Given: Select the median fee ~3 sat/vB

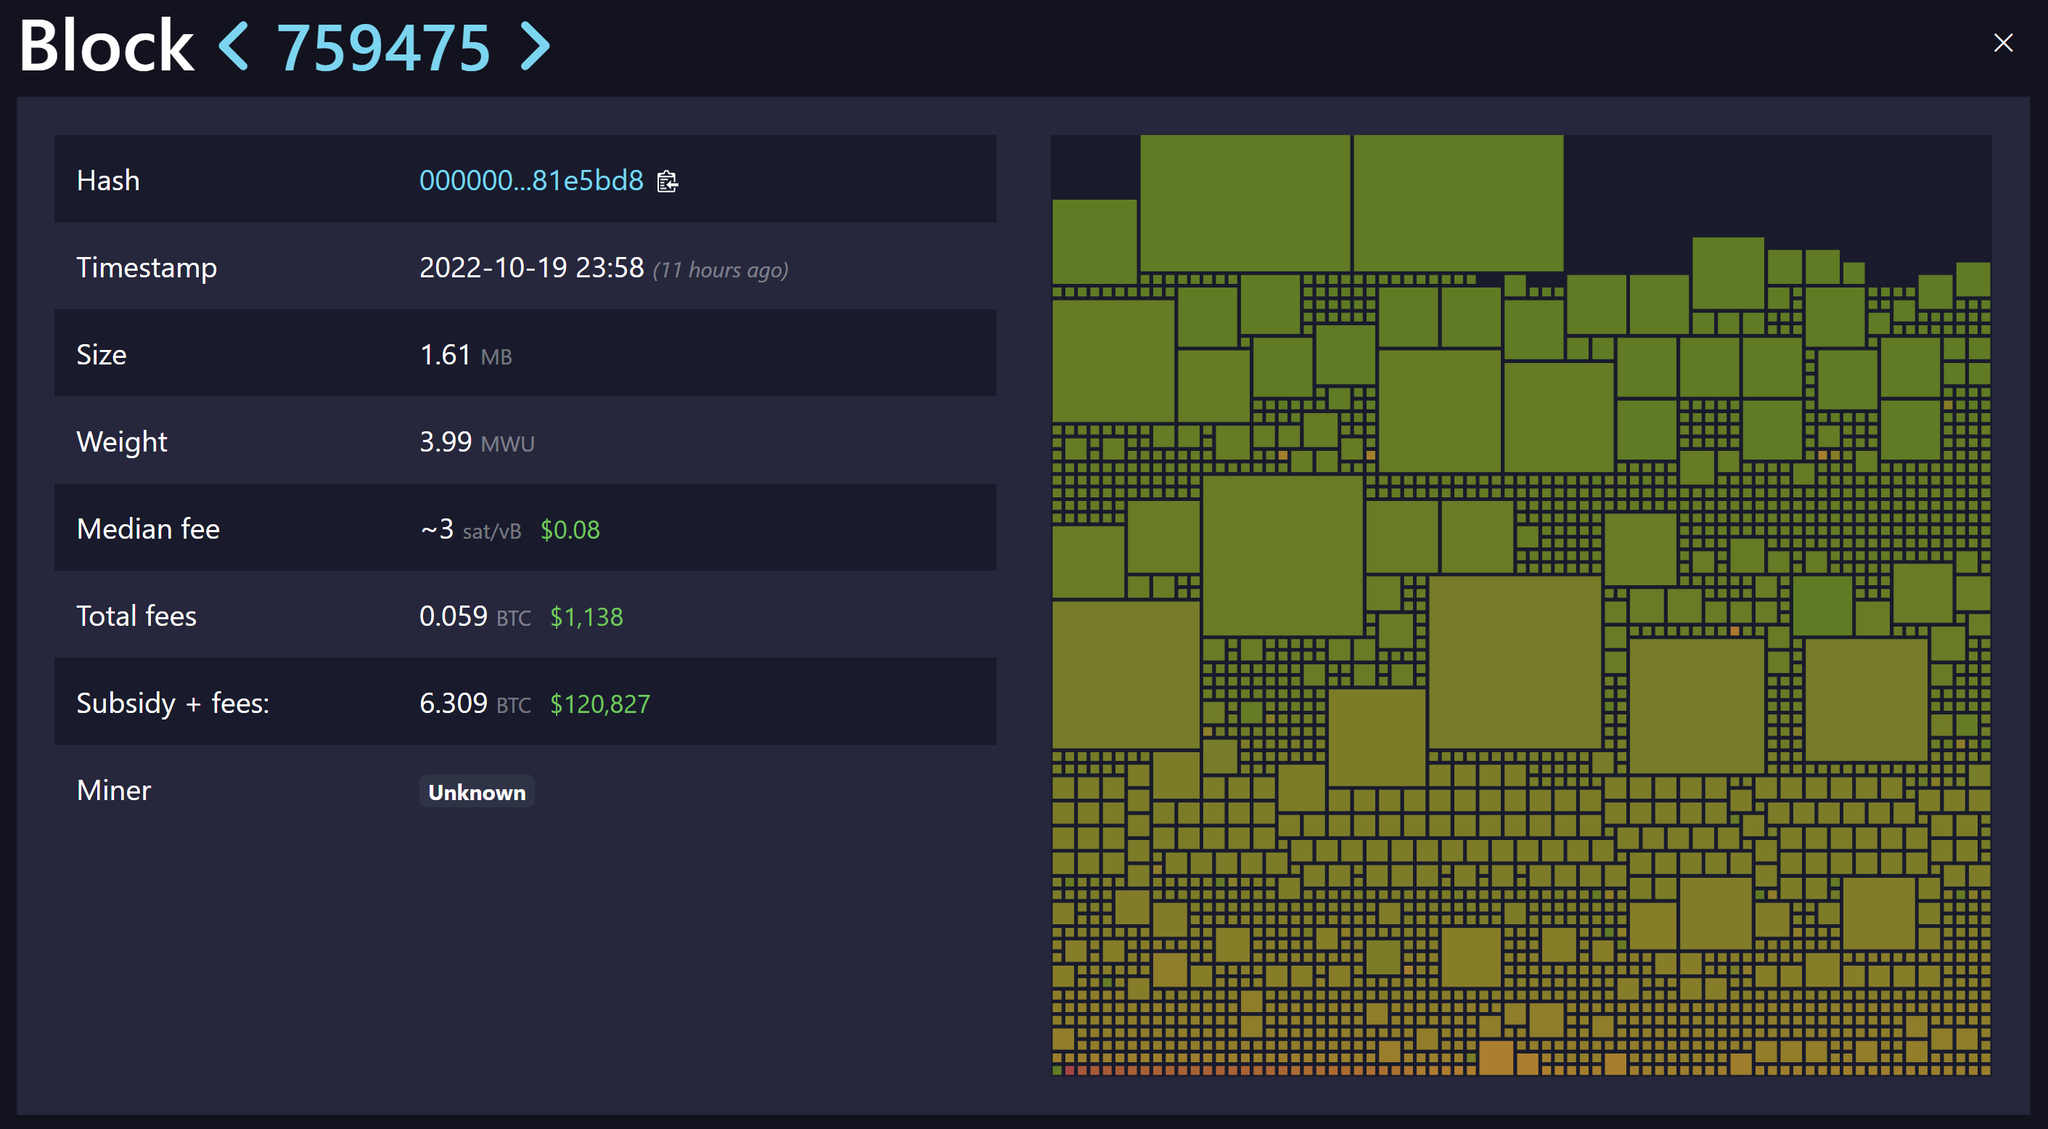Looking at the screenshot, I should point(470,529).
